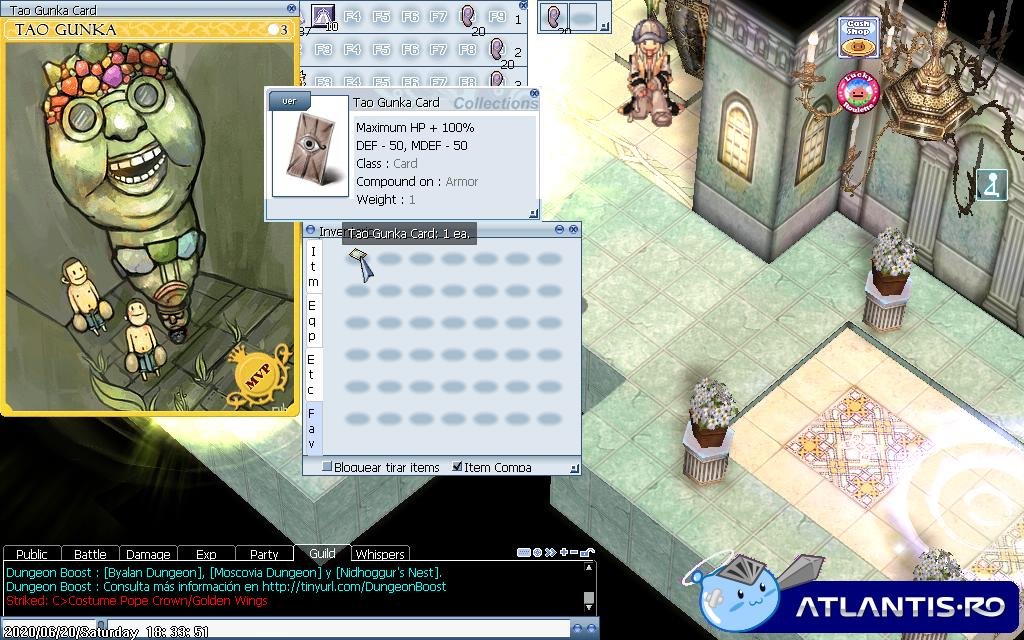Switch inventory to the Etc tab

[x=313, y=374]
